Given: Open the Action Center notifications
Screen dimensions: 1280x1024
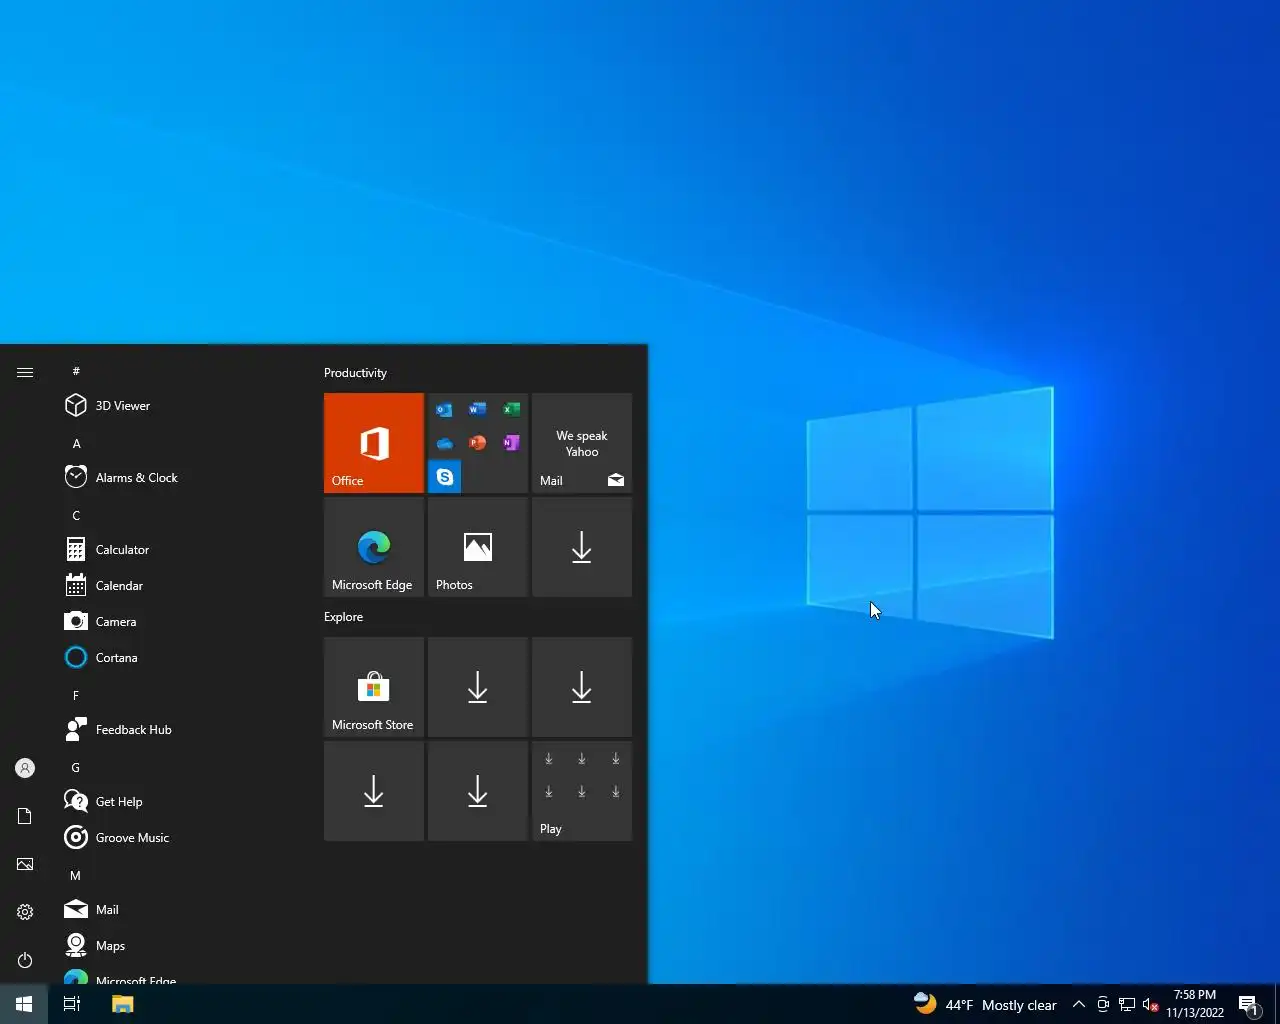Looking at the screenshot, I should point(1248,1004).
